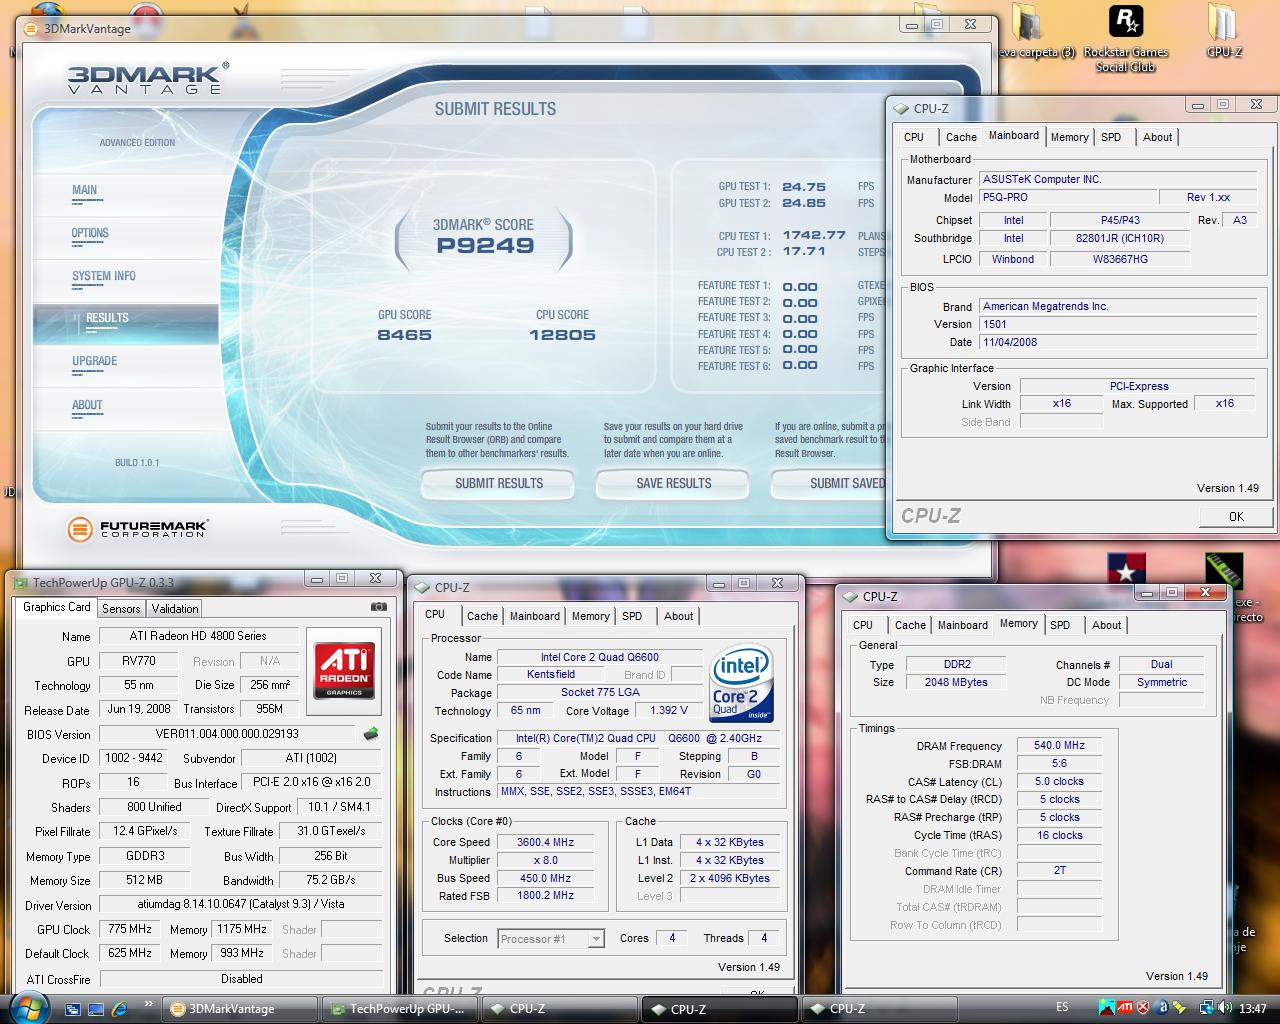Viewport: 1280px width, 1024px height.
Task: Open SPD tab in CPU-Z memory window
Action: coord(1060,625)
